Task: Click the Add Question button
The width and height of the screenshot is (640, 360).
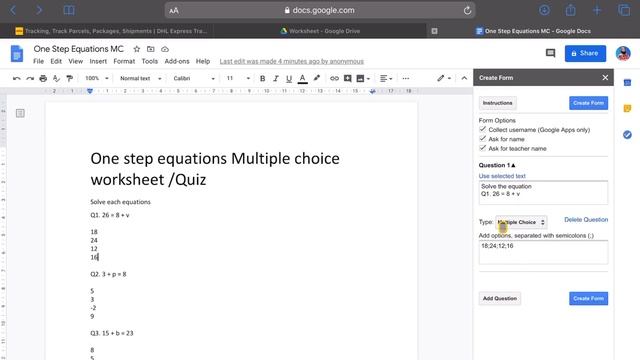Action: [x=500, y=298]
